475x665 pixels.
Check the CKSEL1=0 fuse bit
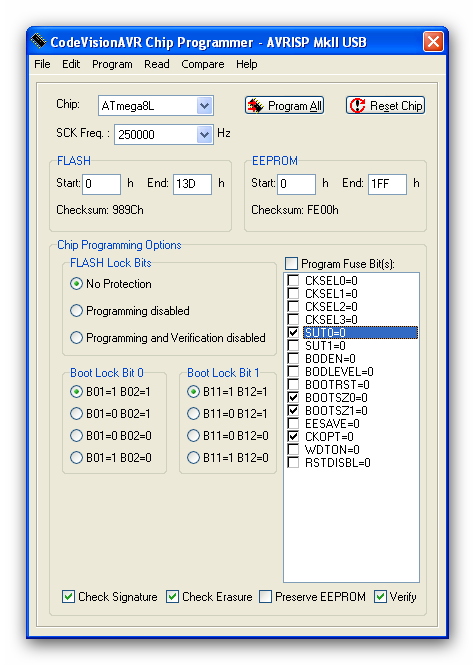[x=293, y=293]
